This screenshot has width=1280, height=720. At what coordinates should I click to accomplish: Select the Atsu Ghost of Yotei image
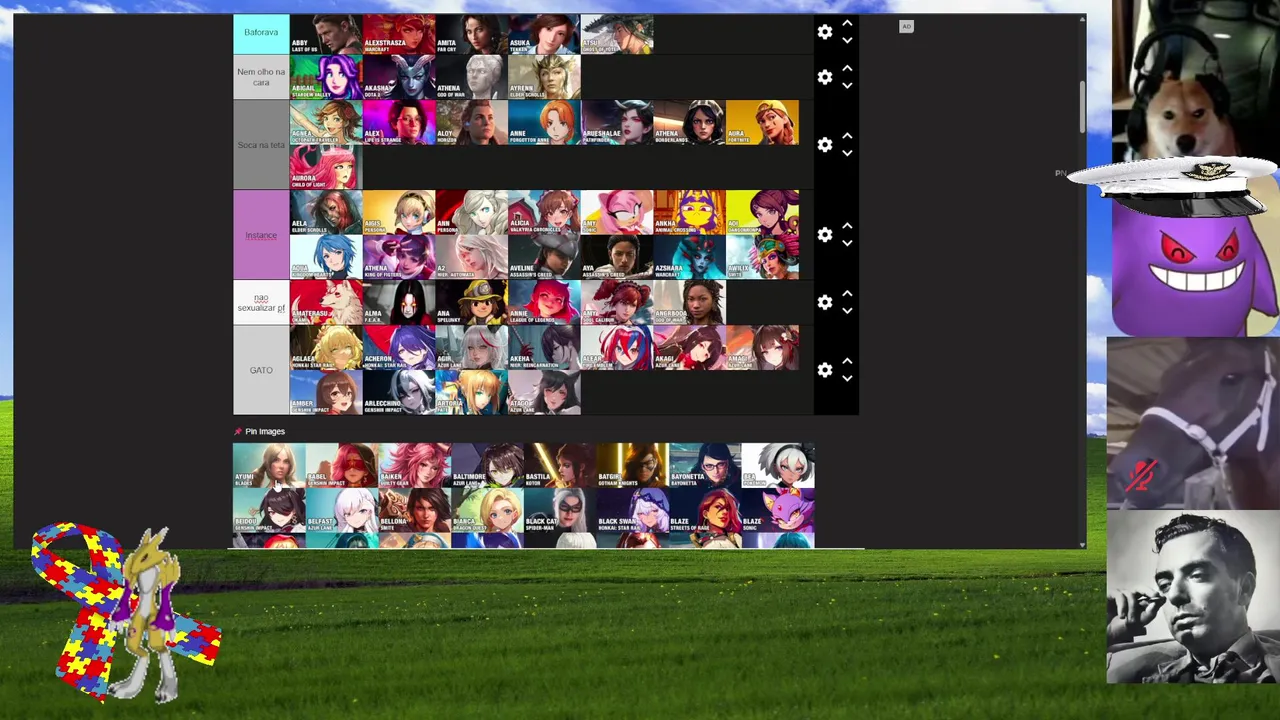tap(617, 32)
